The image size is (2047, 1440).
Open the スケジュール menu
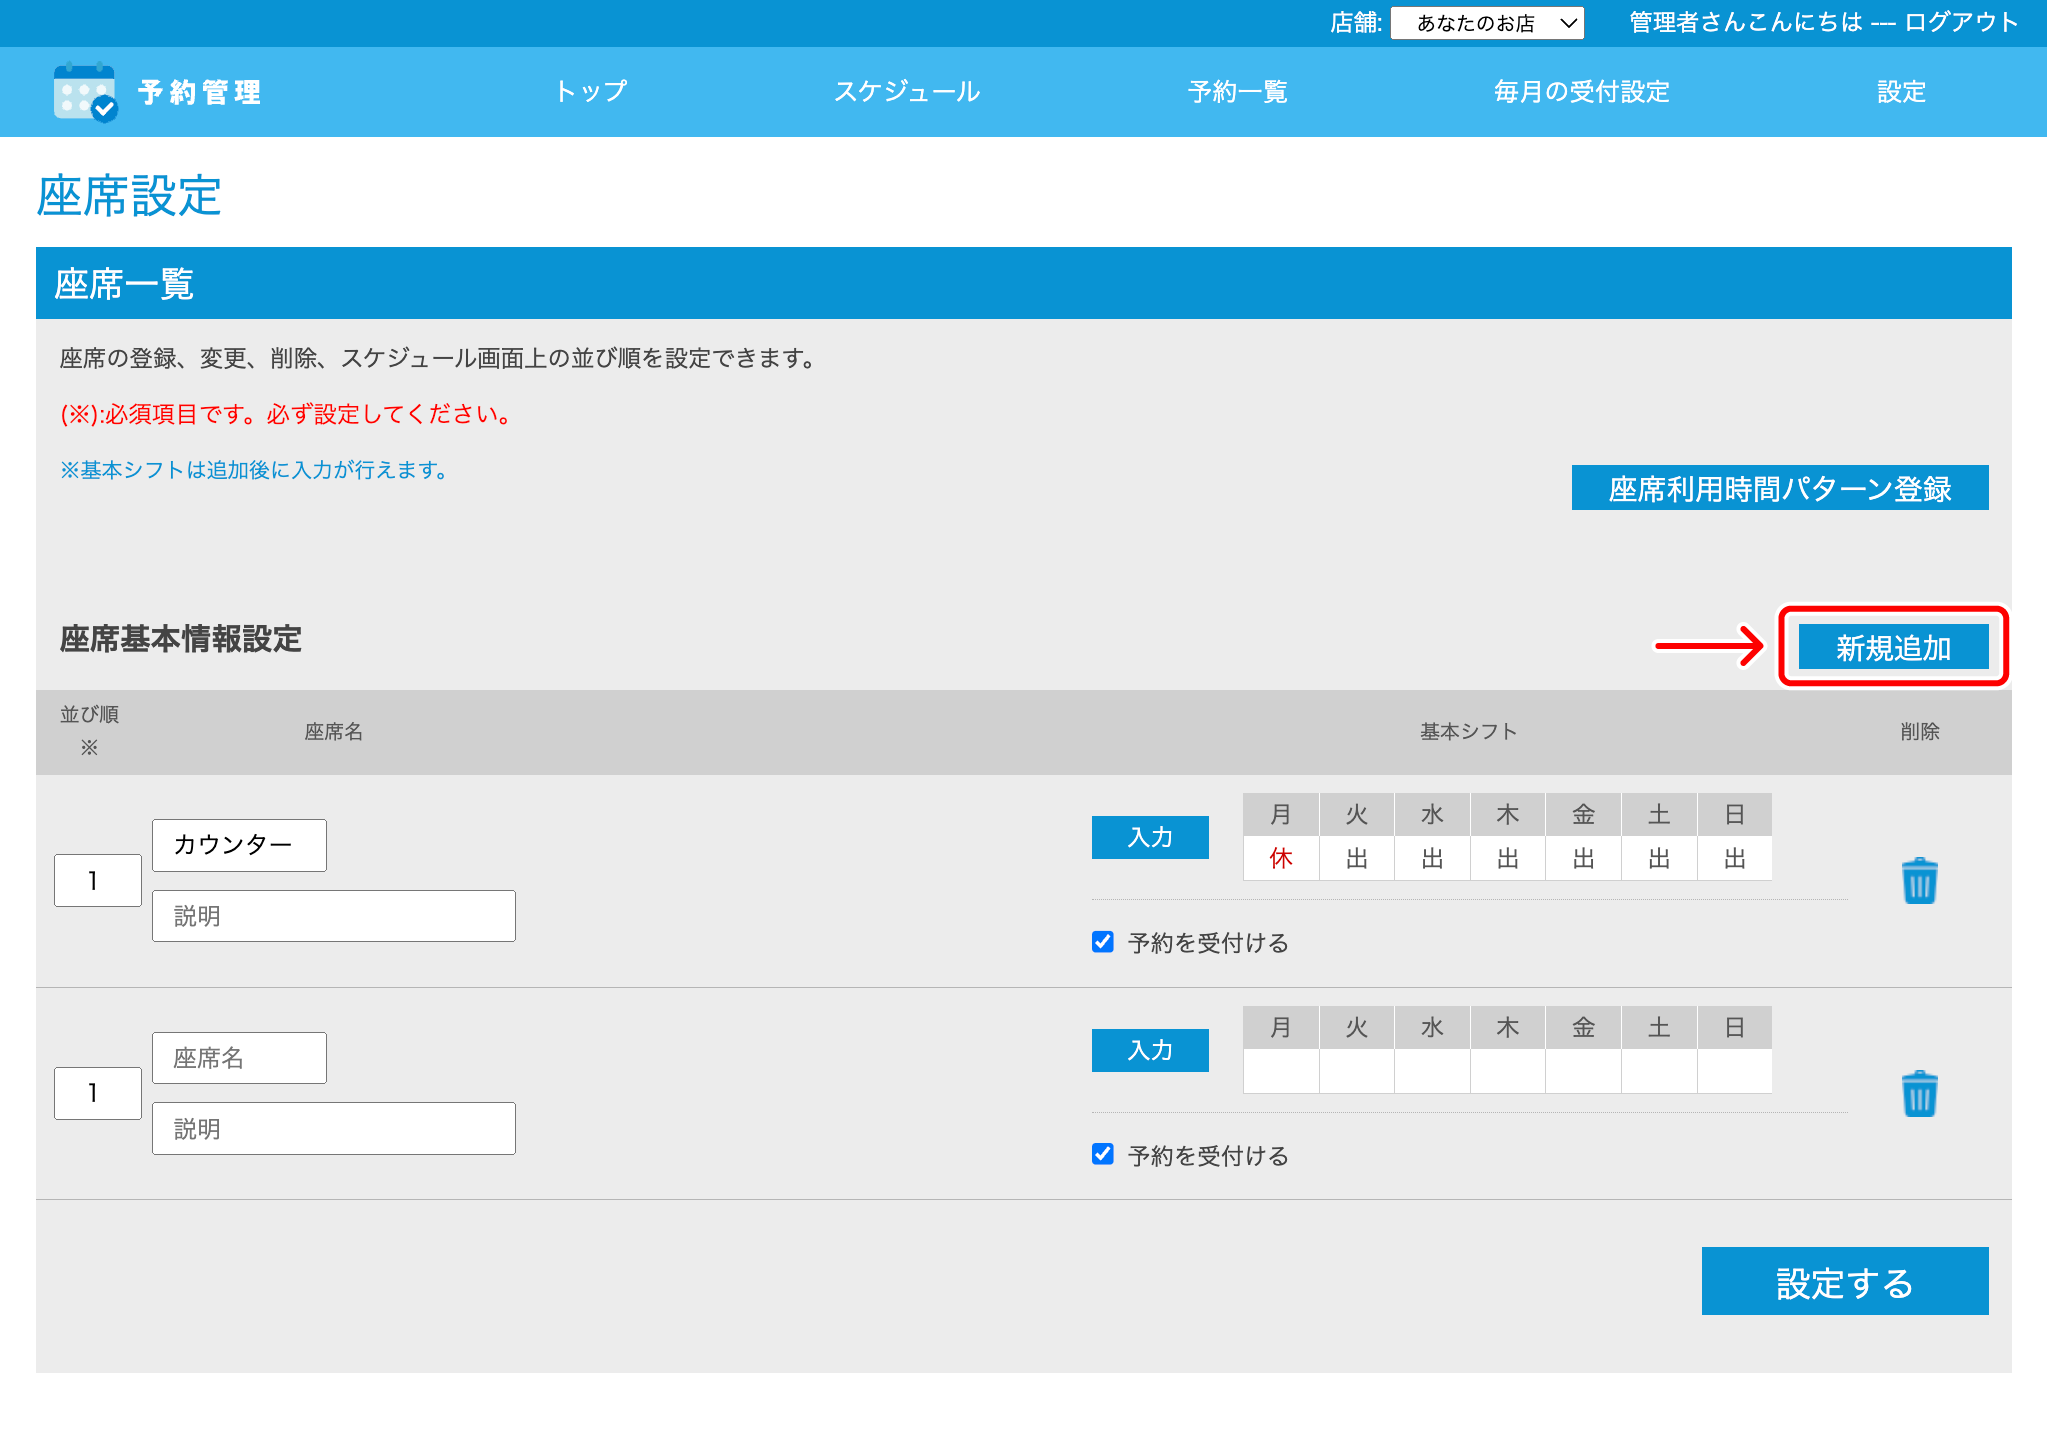click(x=907, y=92)
